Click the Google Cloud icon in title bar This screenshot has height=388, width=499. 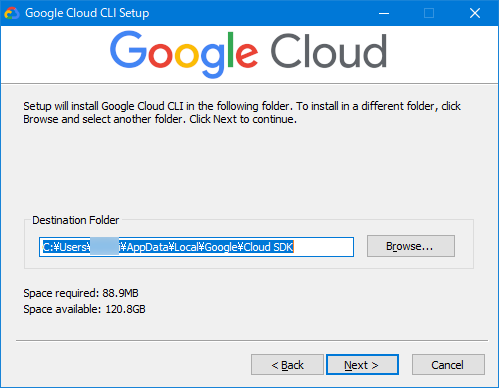click(x=12, y=13)
